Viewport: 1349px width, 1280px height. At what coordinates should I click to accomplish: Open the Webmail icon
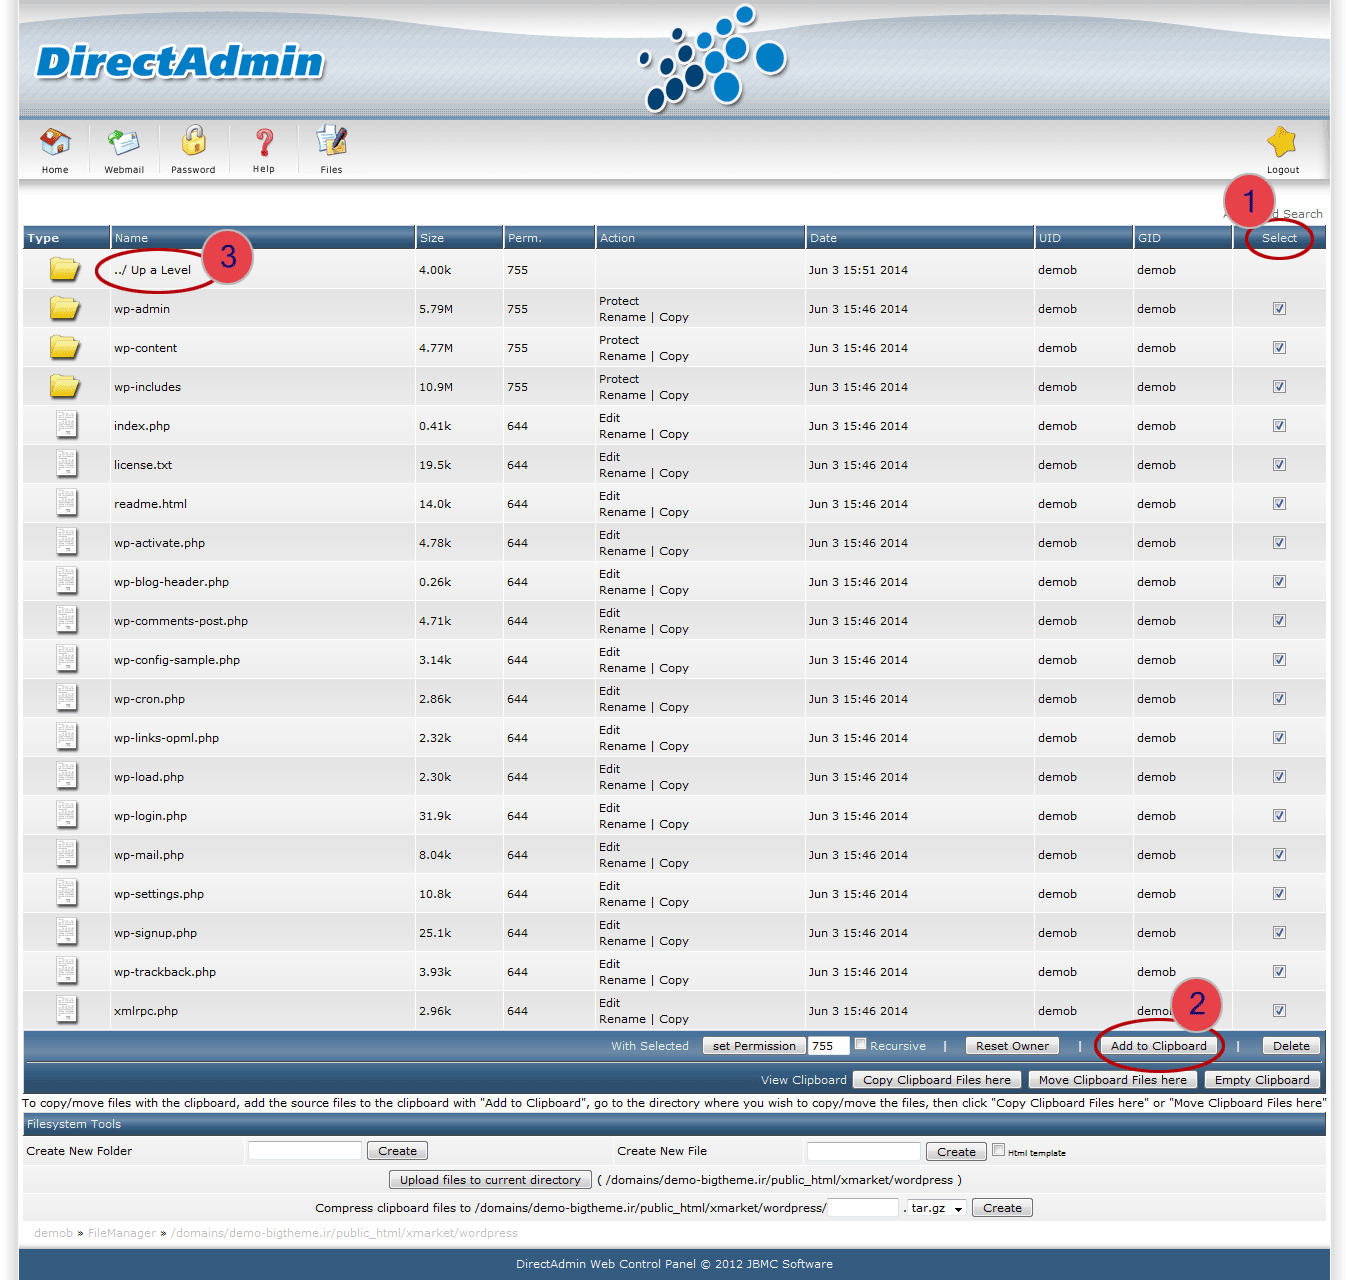tap(124, 142)
